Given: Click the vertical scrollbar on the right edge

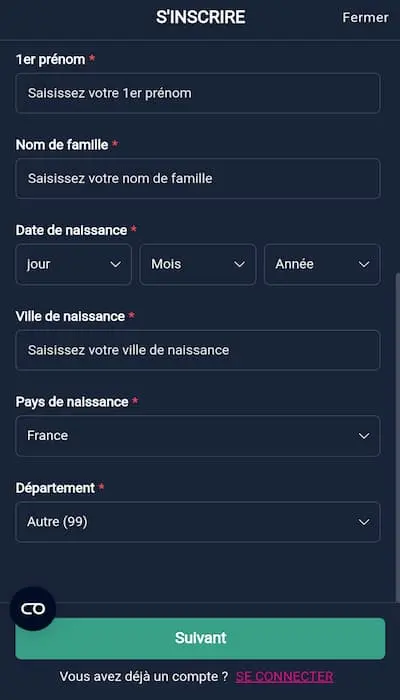Looking at the screenshot, I should tap(397, 438).
